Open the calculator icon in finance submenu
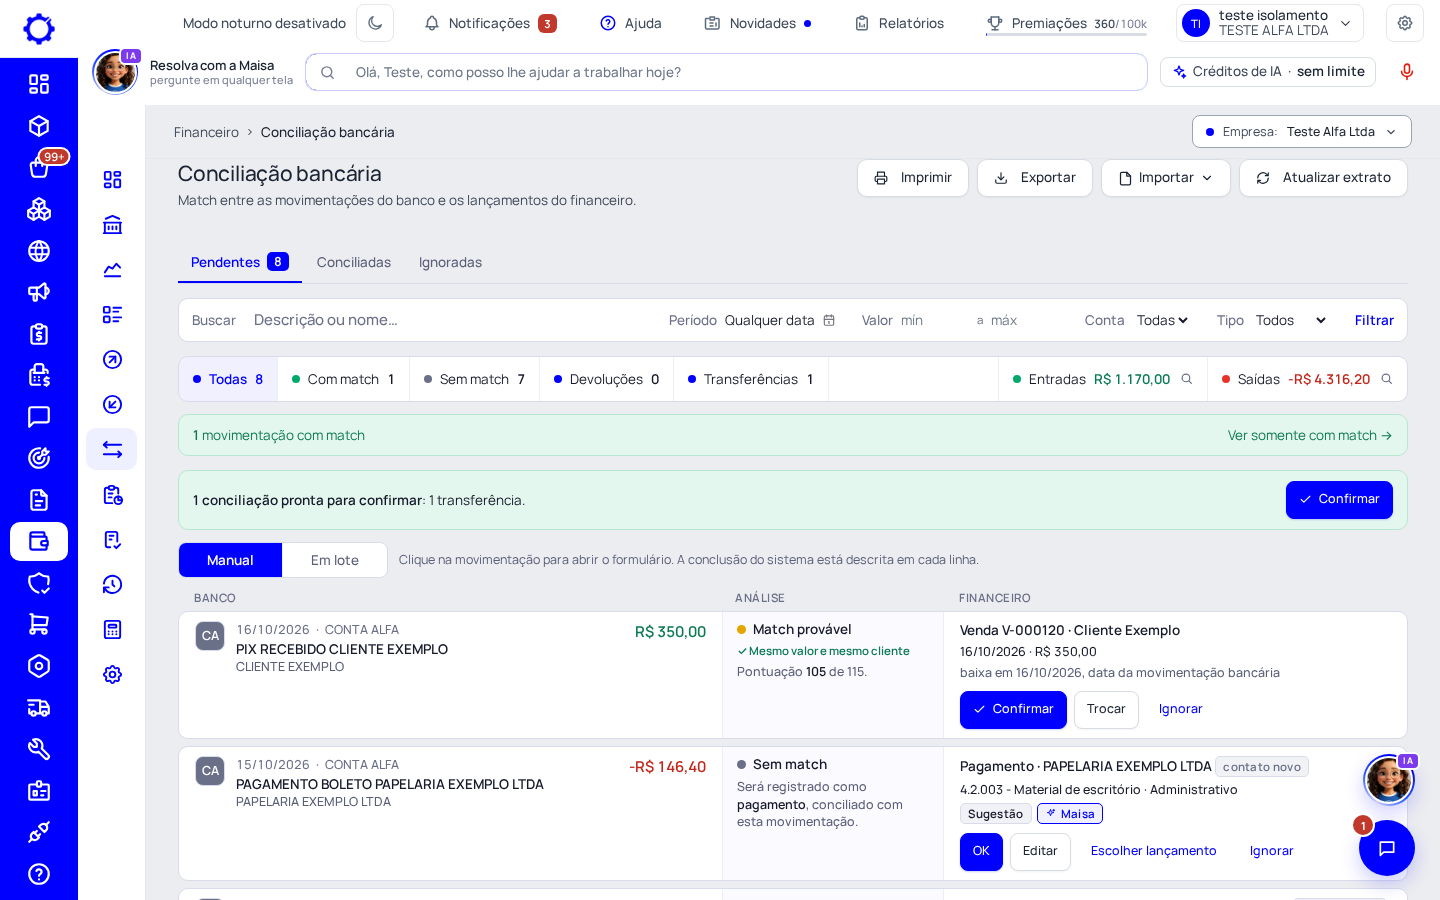1440x900 pixels. (x=112, y=629)
